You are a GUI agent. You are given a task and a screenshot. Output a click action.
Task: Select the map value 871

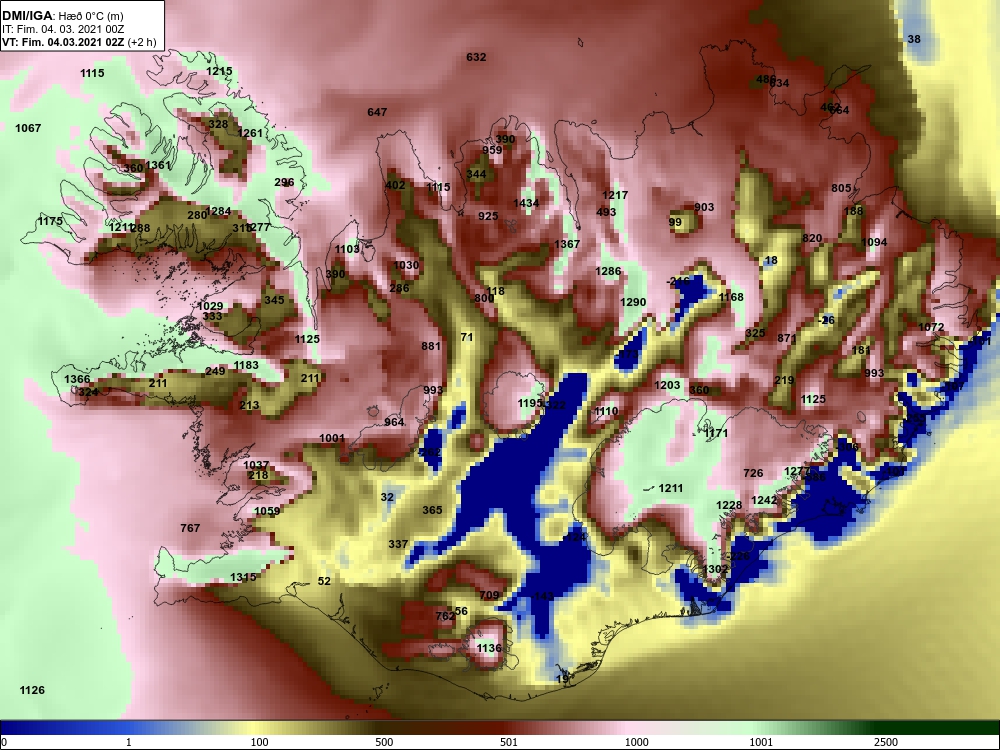click(787, 338)
